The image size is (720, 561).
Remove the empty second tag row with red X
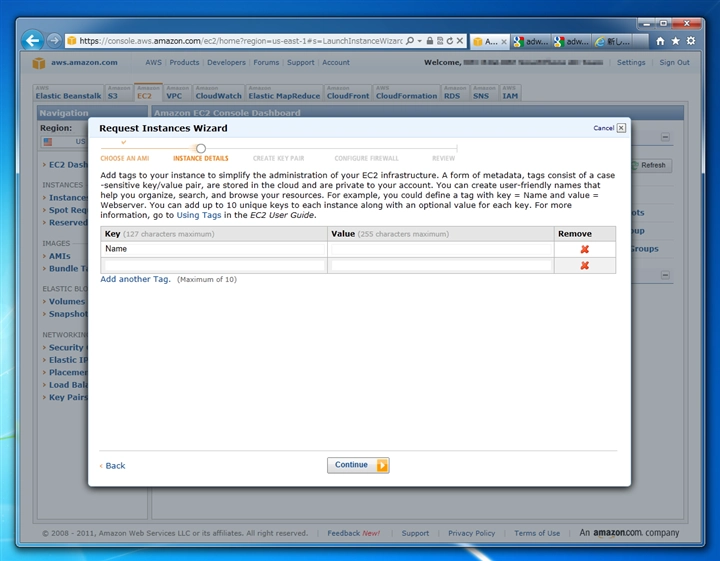click(585, 265)
